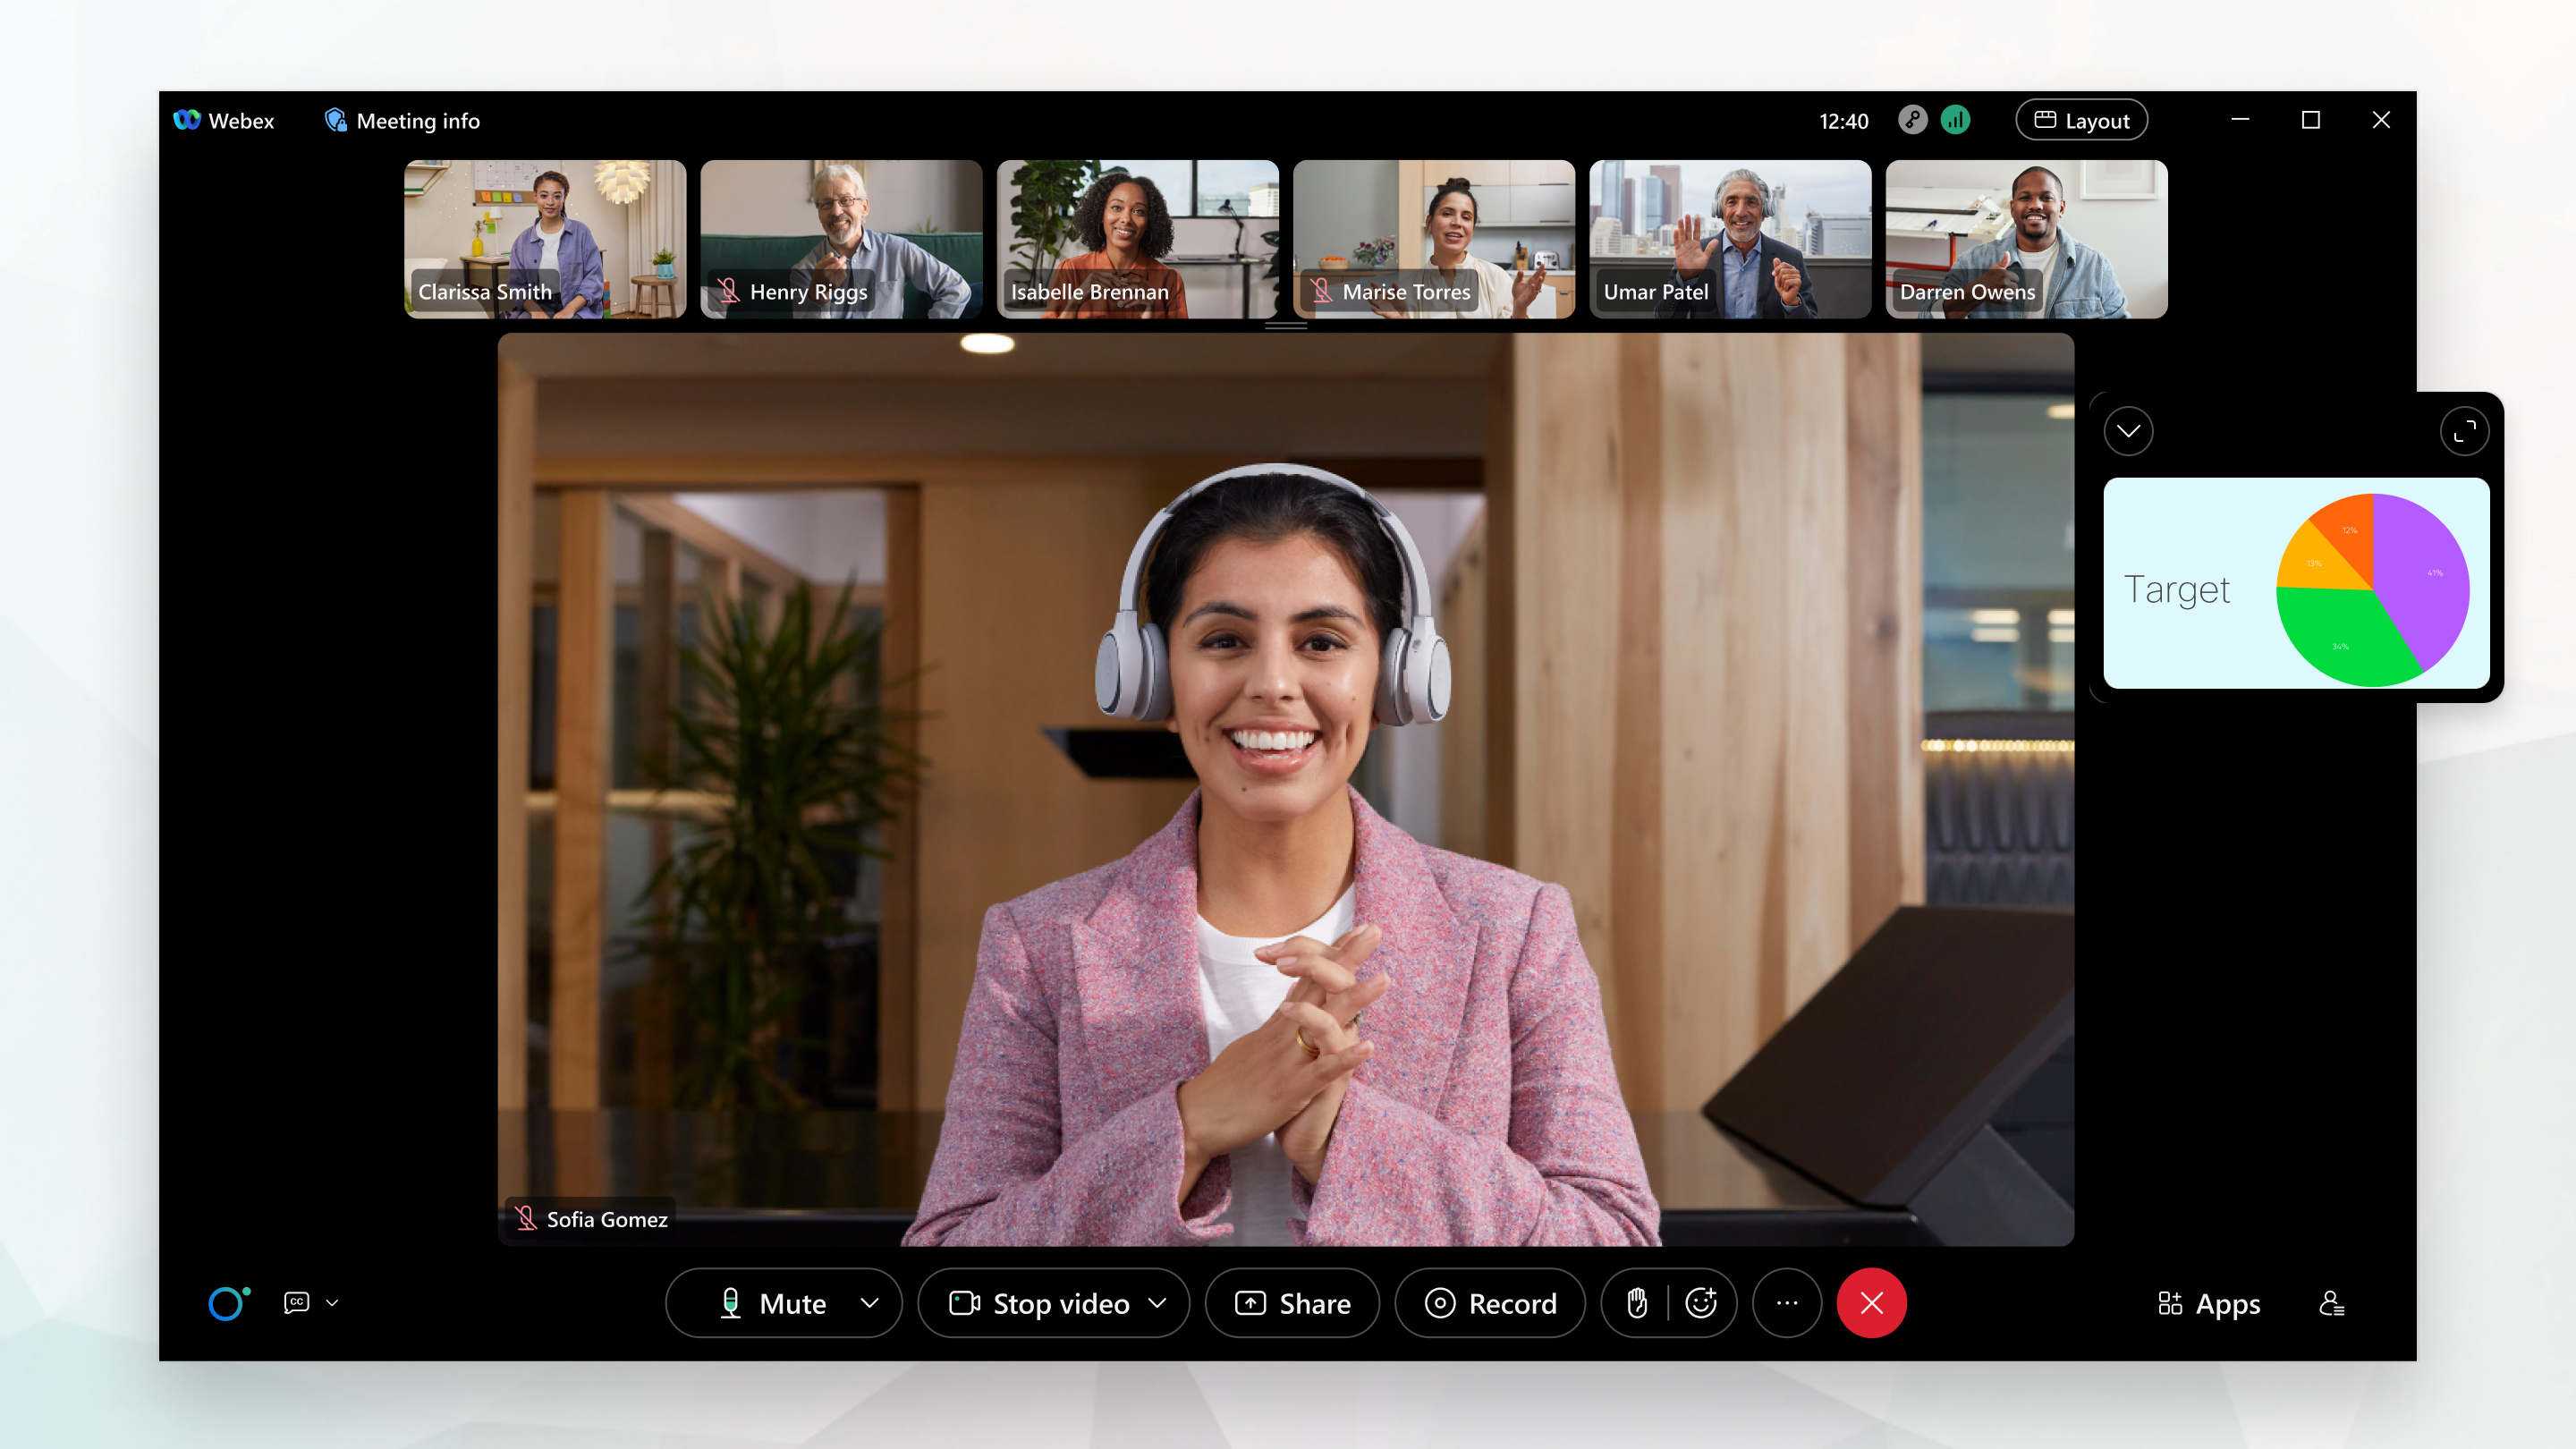Expand the Mute button dropdown arrow

pos(869,1304)
